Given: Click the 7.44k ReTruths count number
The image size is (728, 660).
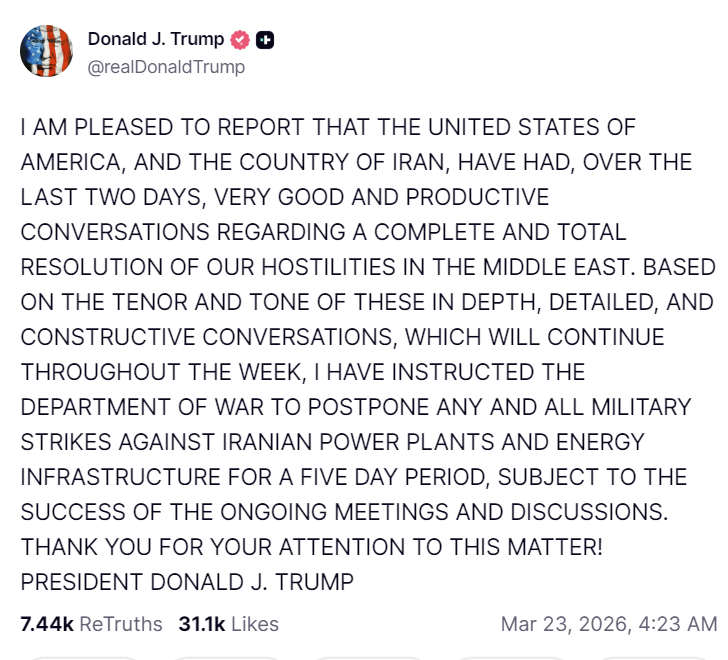Looking at the screenshot, I should (47, 624).
